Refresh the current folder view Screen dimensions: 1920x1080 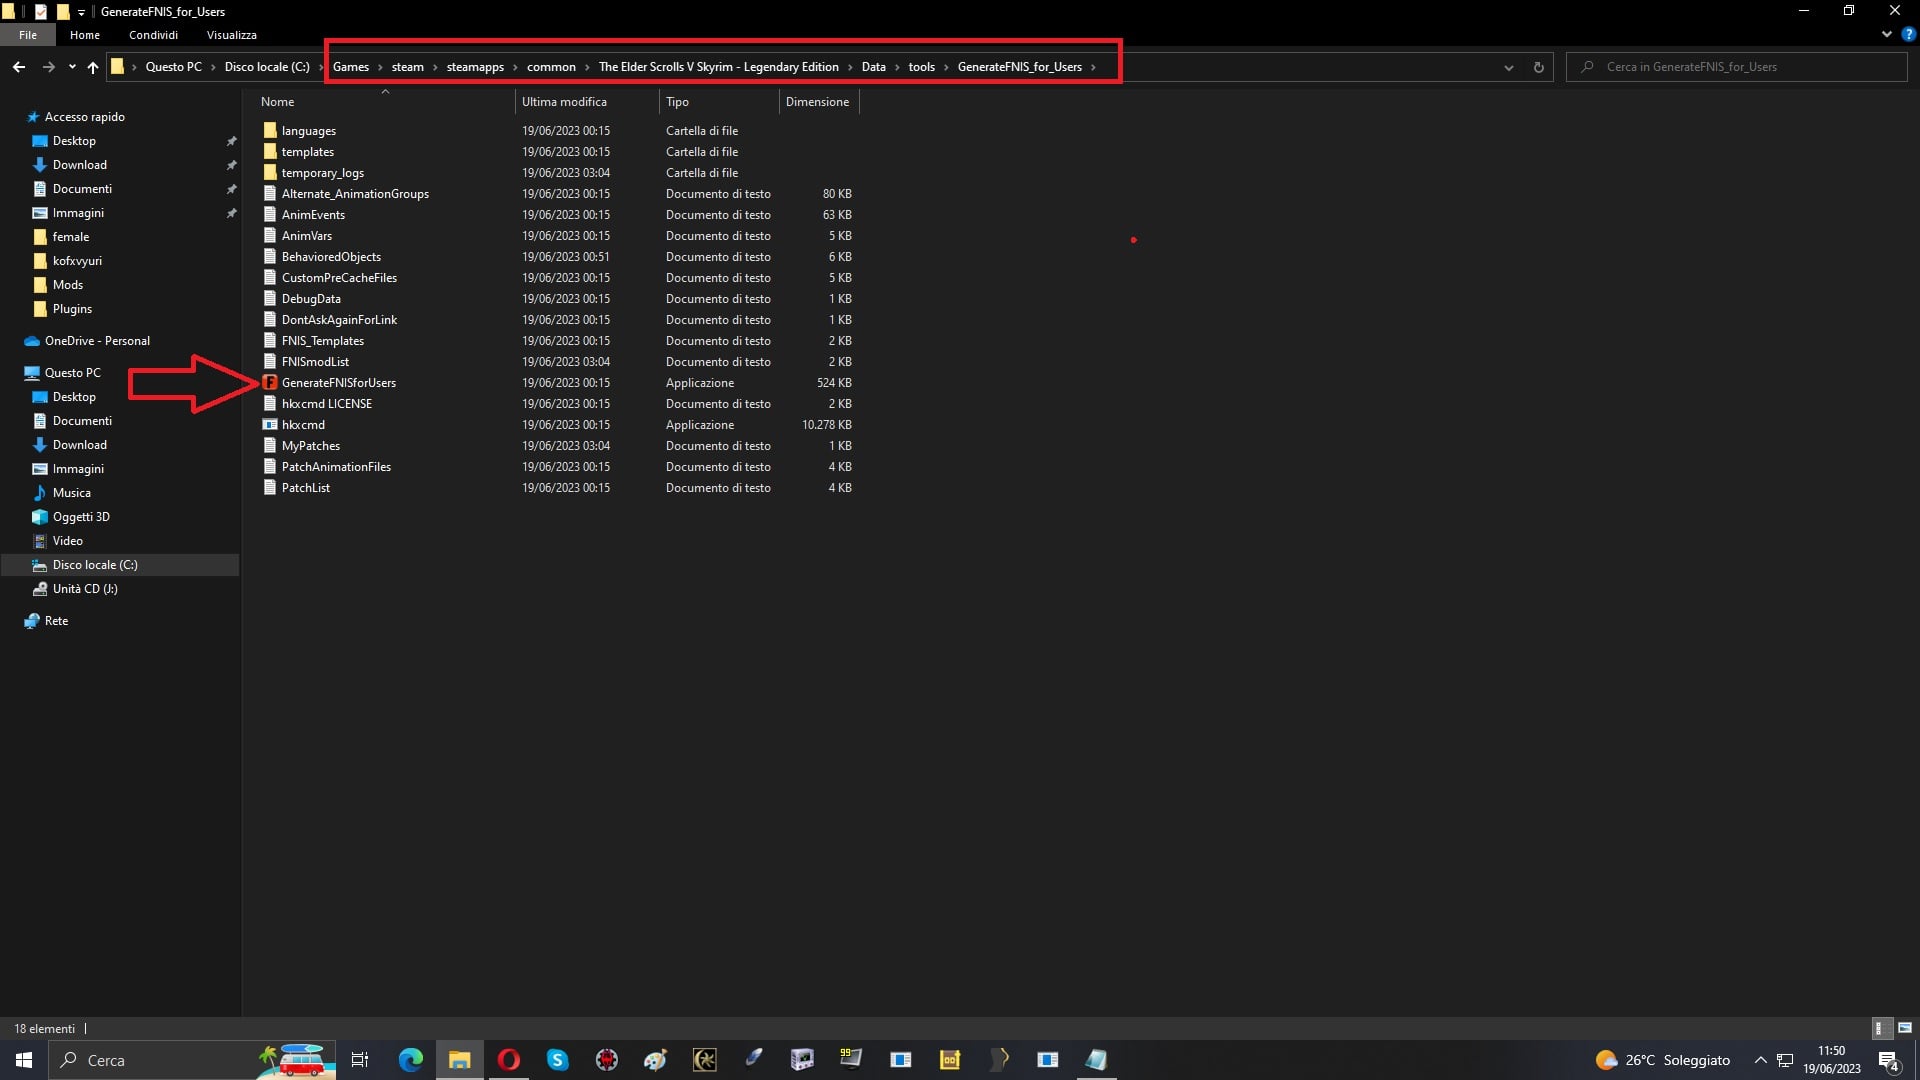click(x=1538, y=67)
